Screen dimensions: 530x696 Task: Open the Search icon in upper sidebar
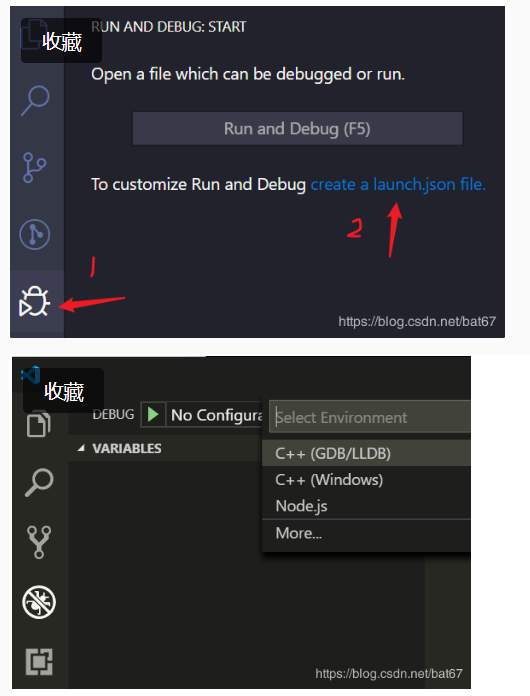click(35, 100)
